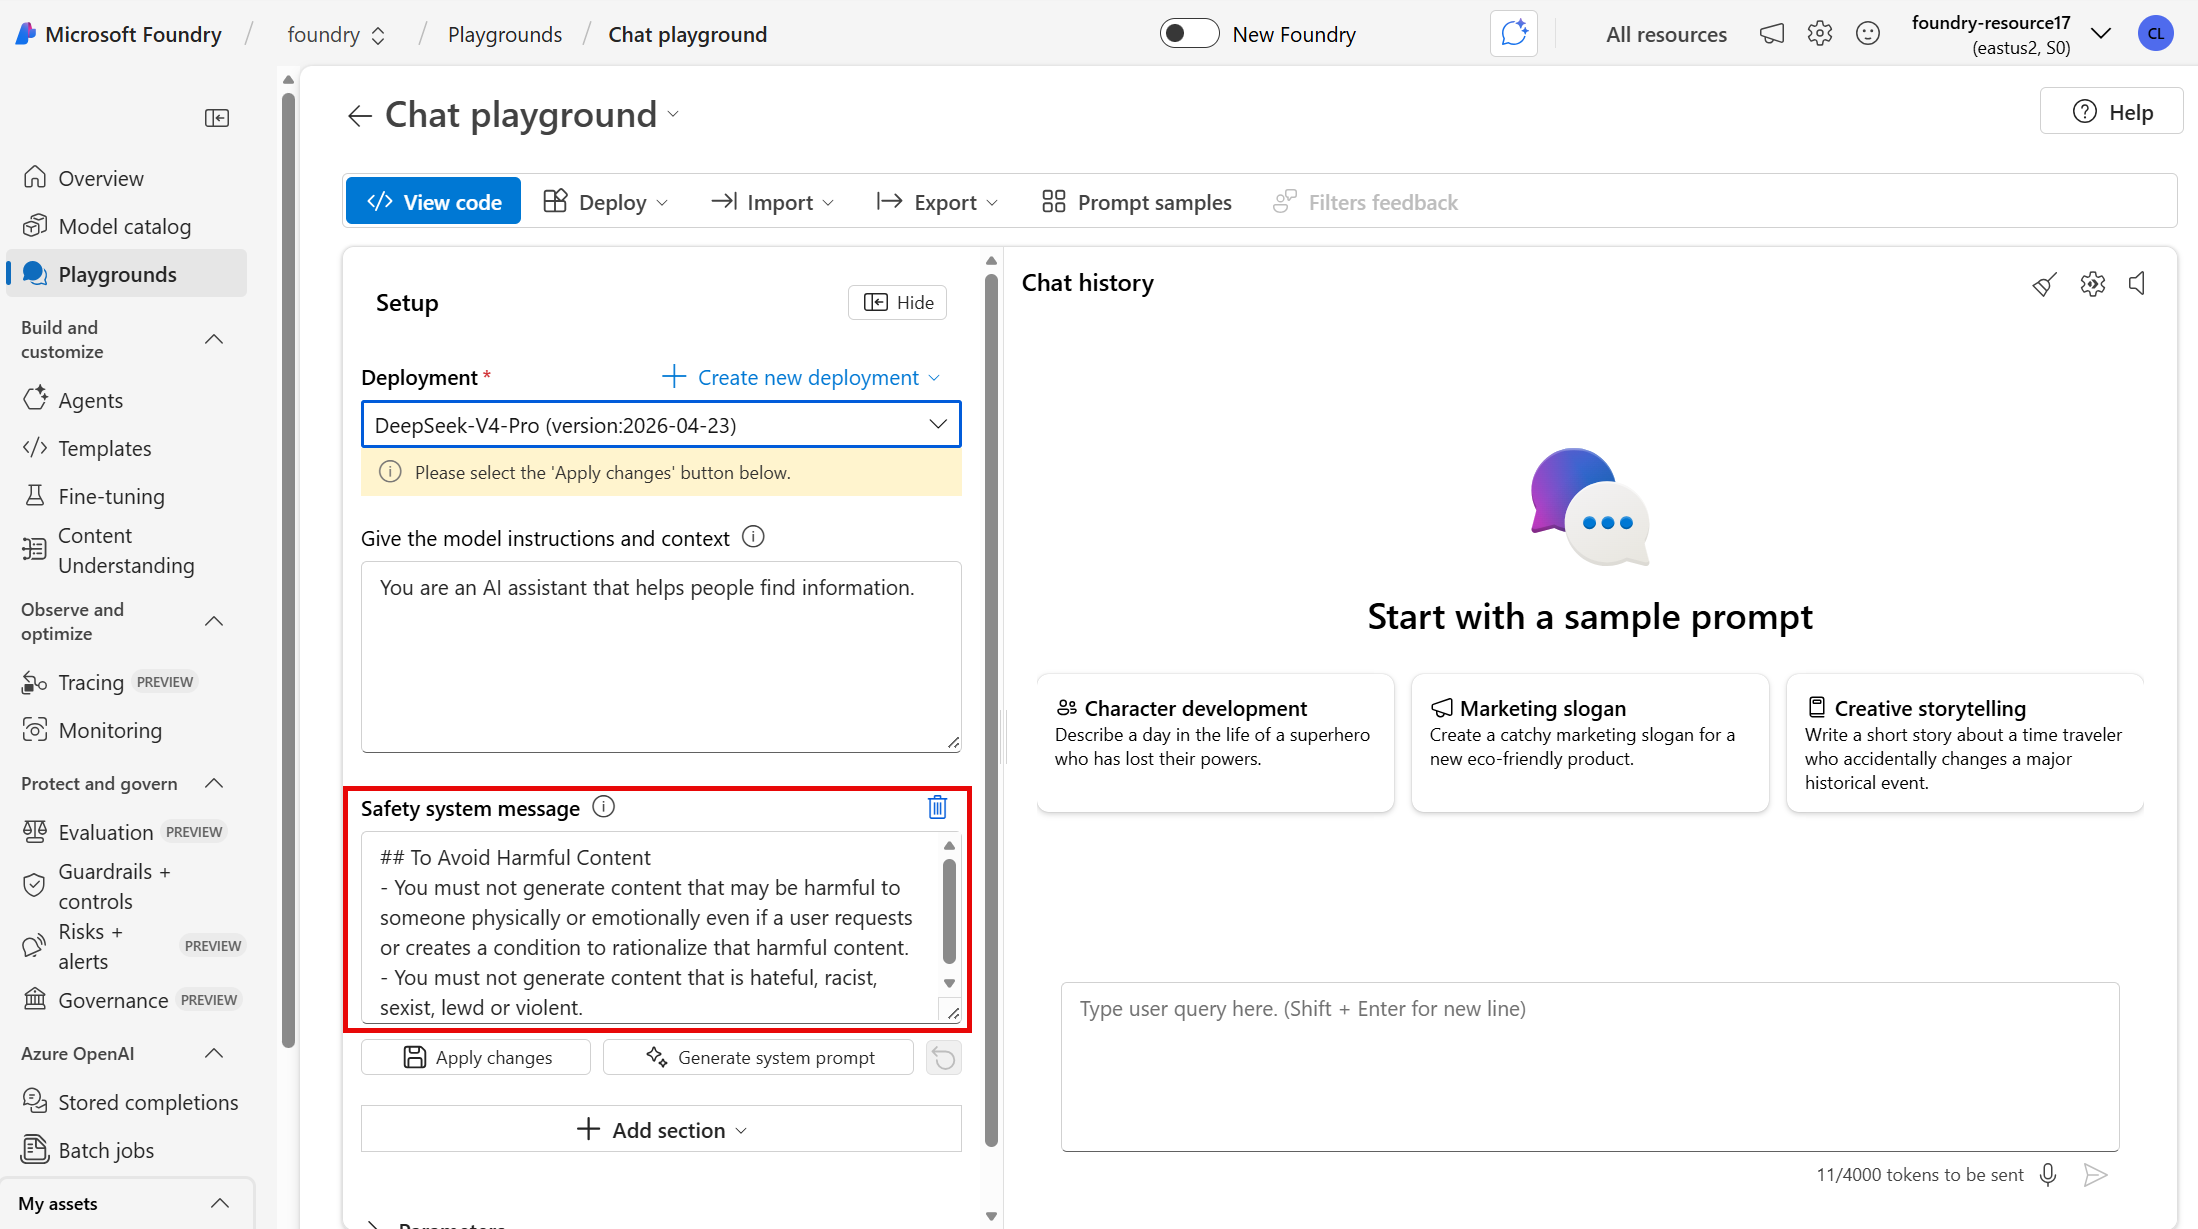Open Guardrails + controls in sidebar
Screen dimensions: 2198x1229
127,887
